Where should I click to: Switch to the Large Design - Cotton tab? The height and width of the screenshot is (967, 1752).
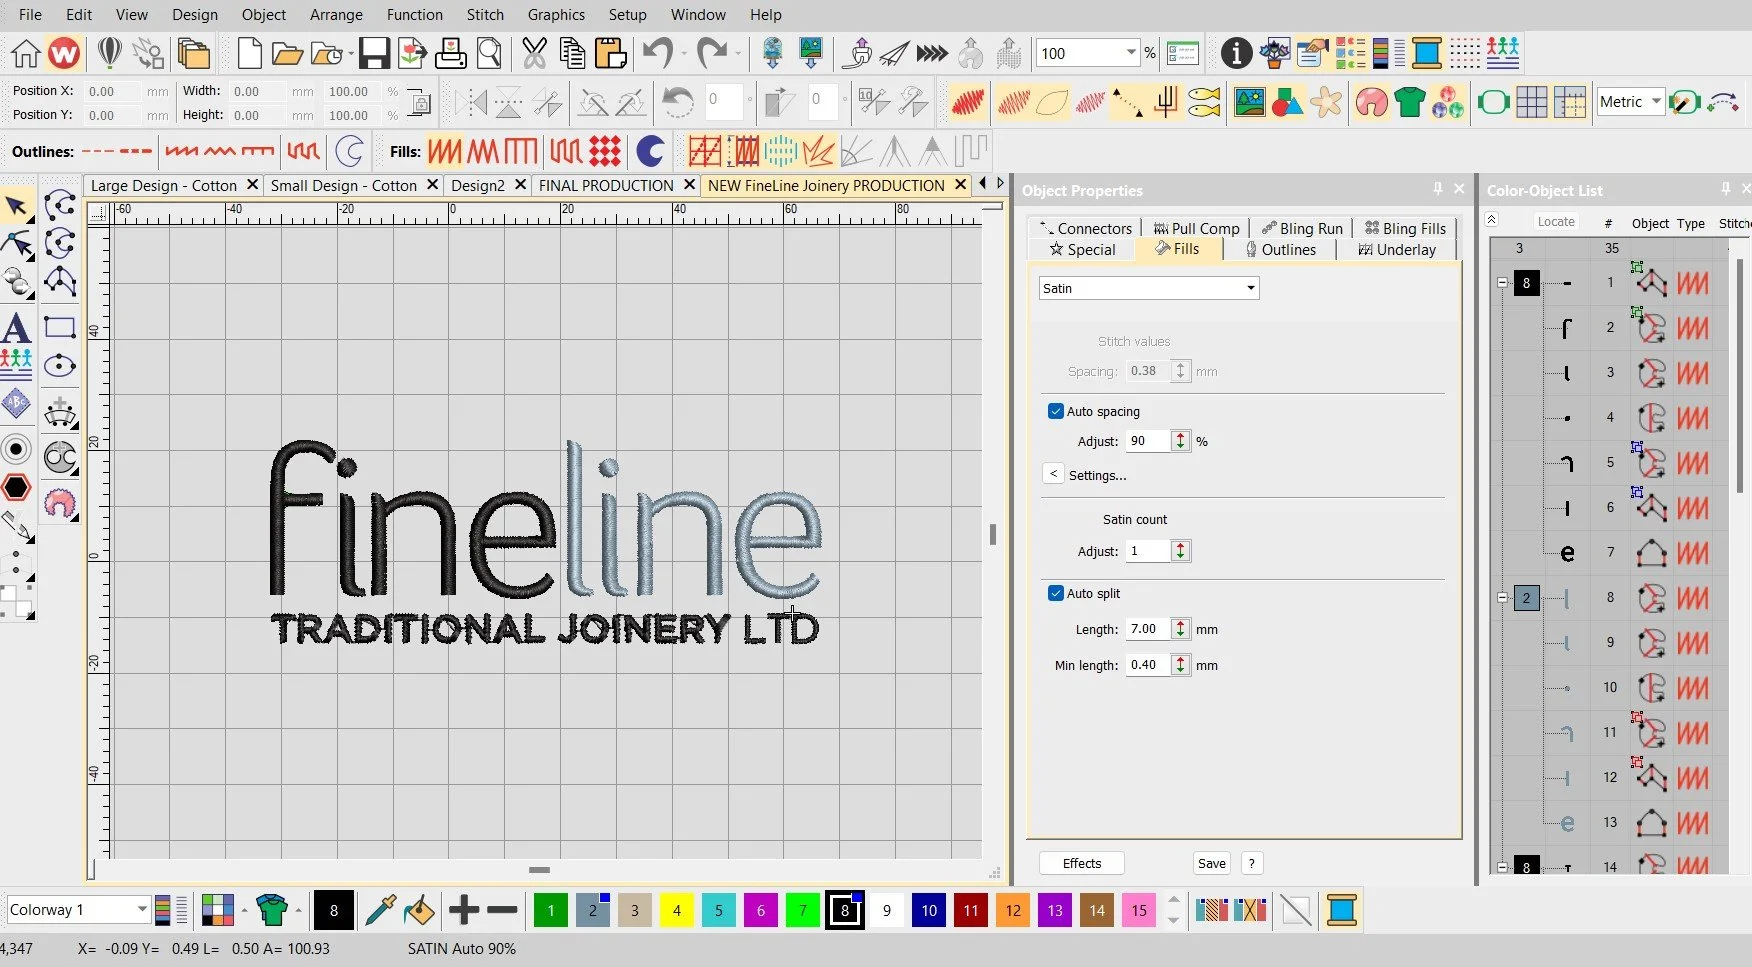point(164,185)
